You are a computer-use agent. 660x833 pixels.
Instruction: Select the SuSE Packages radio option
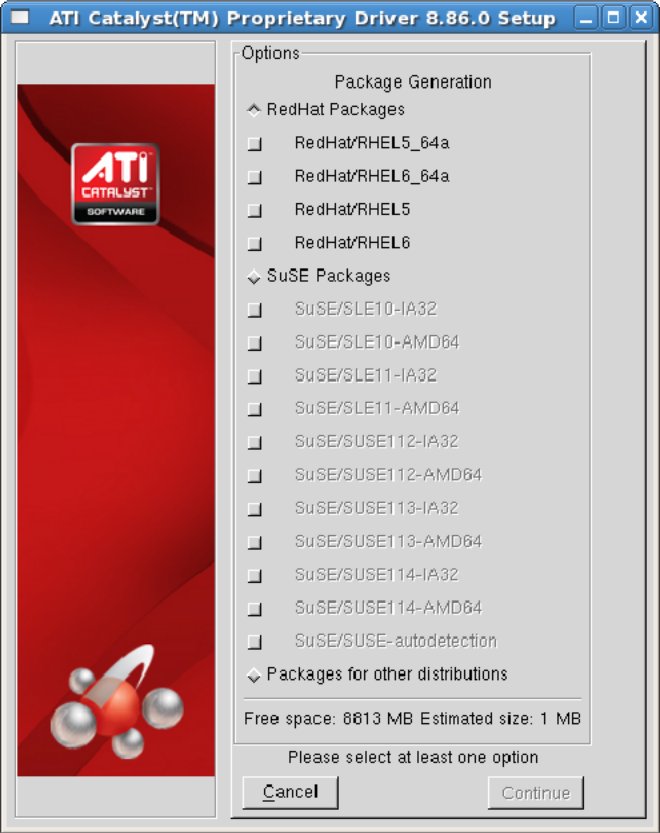[254, 276]
